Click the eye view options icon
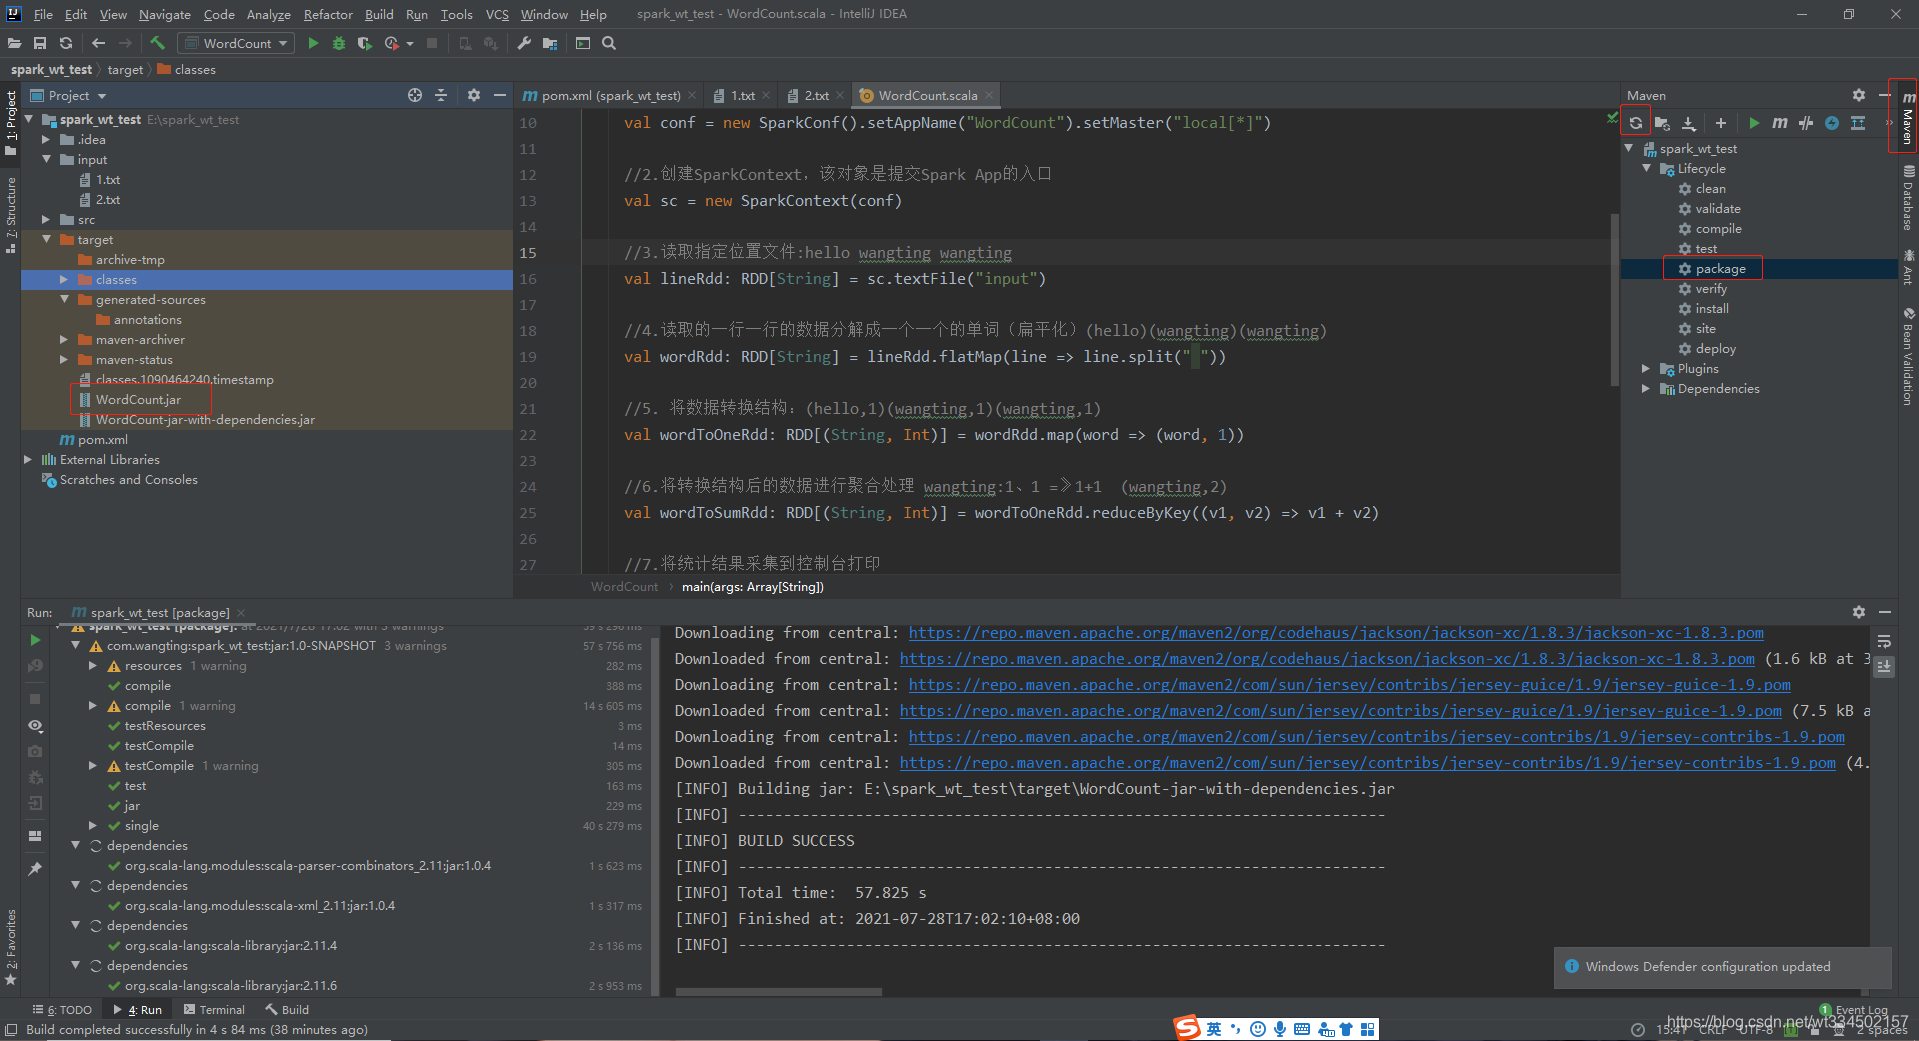1919x1041 pixels. 35,726
